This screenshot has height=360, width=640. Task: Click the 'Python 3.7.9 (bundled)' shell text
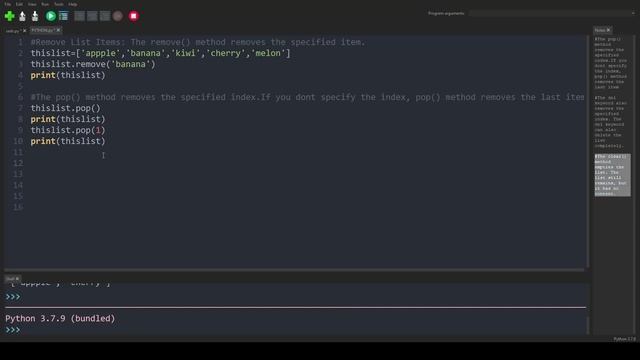[x=60, y=318]
